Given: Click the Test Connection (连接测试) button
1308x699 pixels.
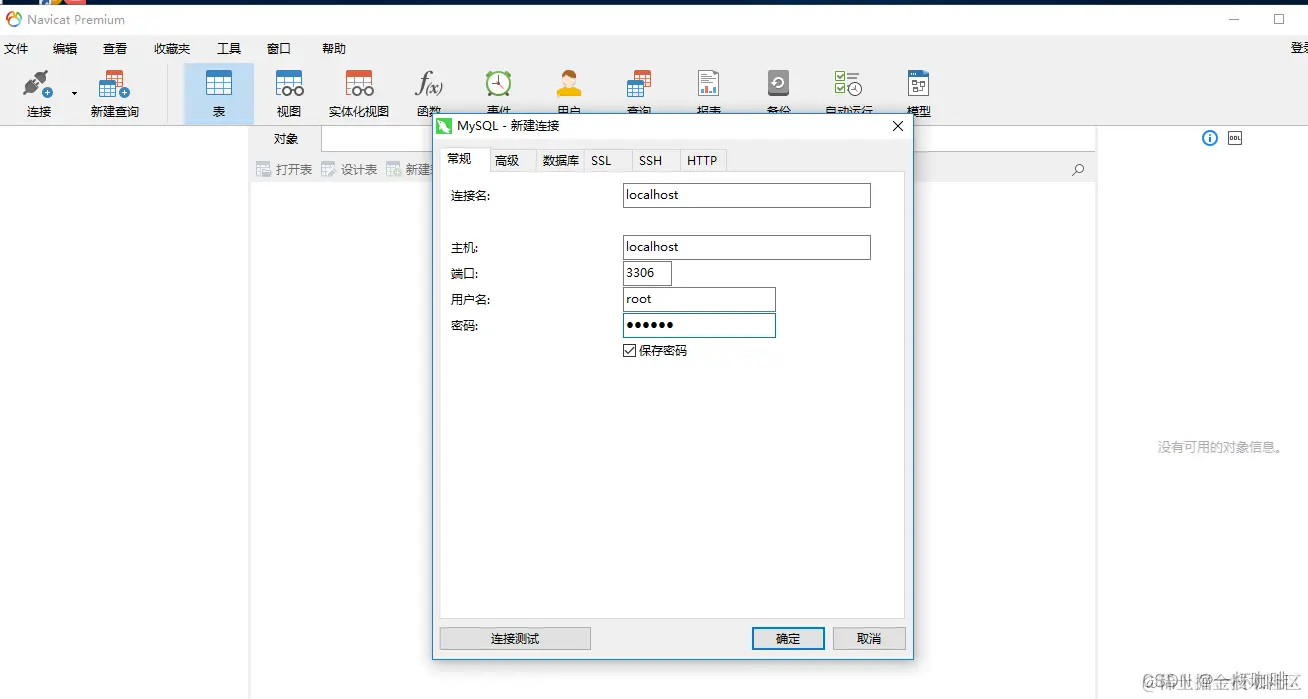Looking at the screenshot, I should click(515, 639).
